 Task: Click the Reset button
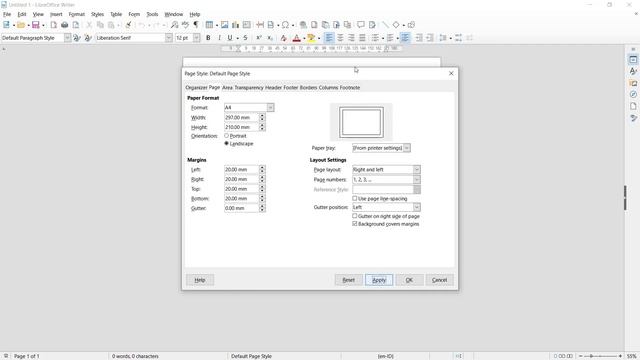point(349,280)
